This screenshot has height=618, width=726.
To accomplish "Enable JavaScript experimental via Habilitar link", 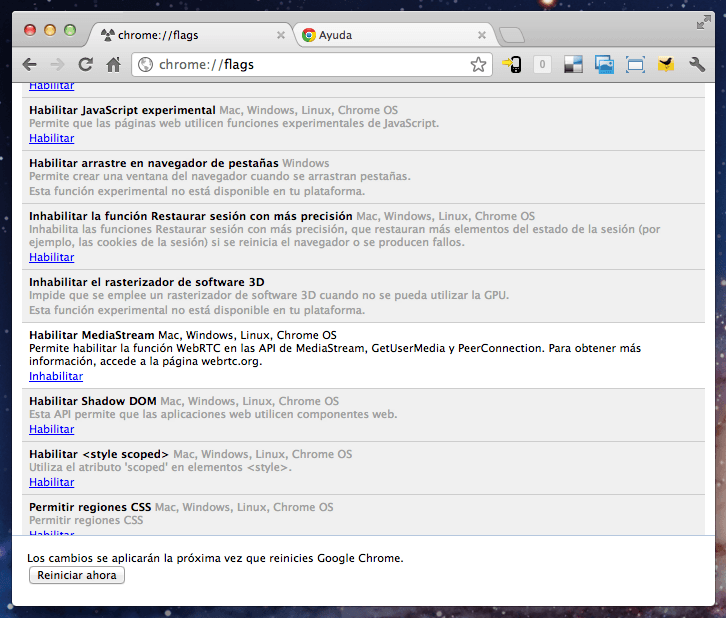I will click(x=51, y=138).
